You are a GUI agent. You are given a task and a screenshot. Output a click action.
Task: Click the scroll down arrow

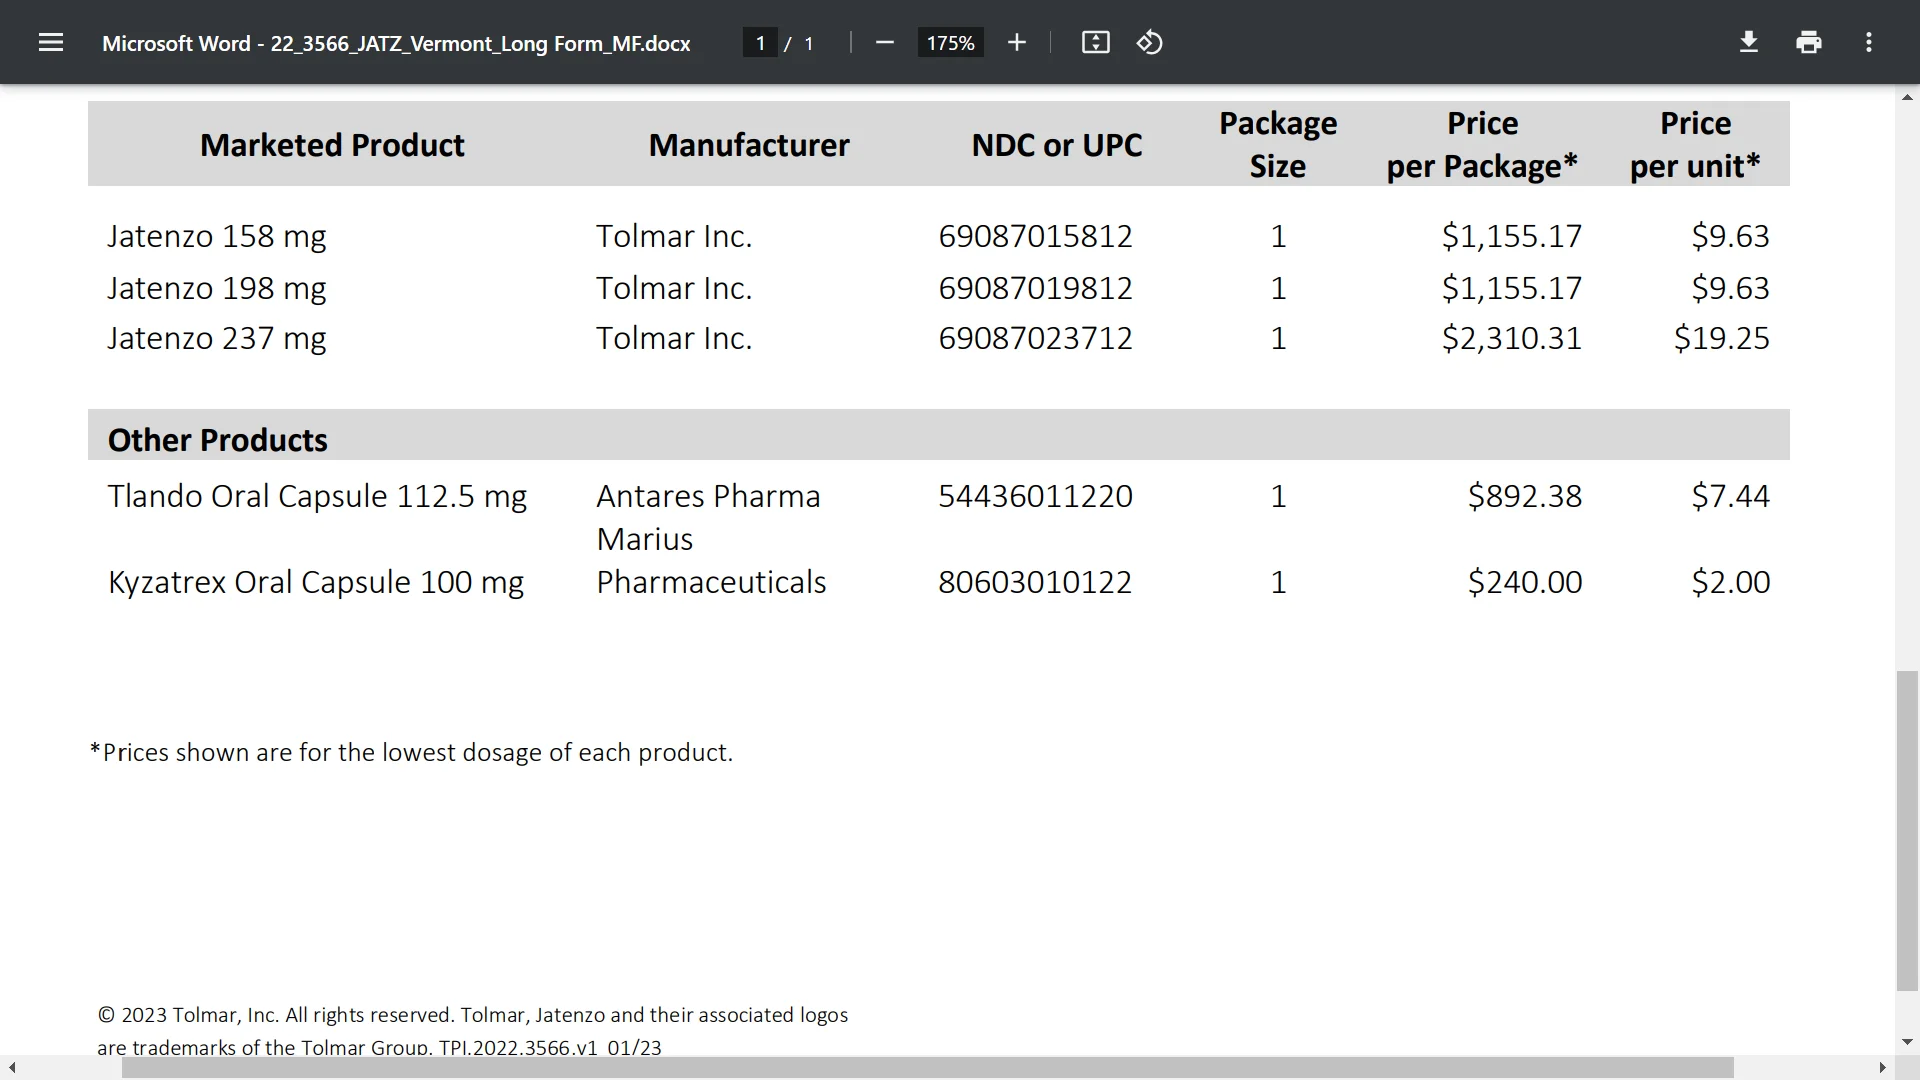pyautogui.click(x=1907, y=1042)
